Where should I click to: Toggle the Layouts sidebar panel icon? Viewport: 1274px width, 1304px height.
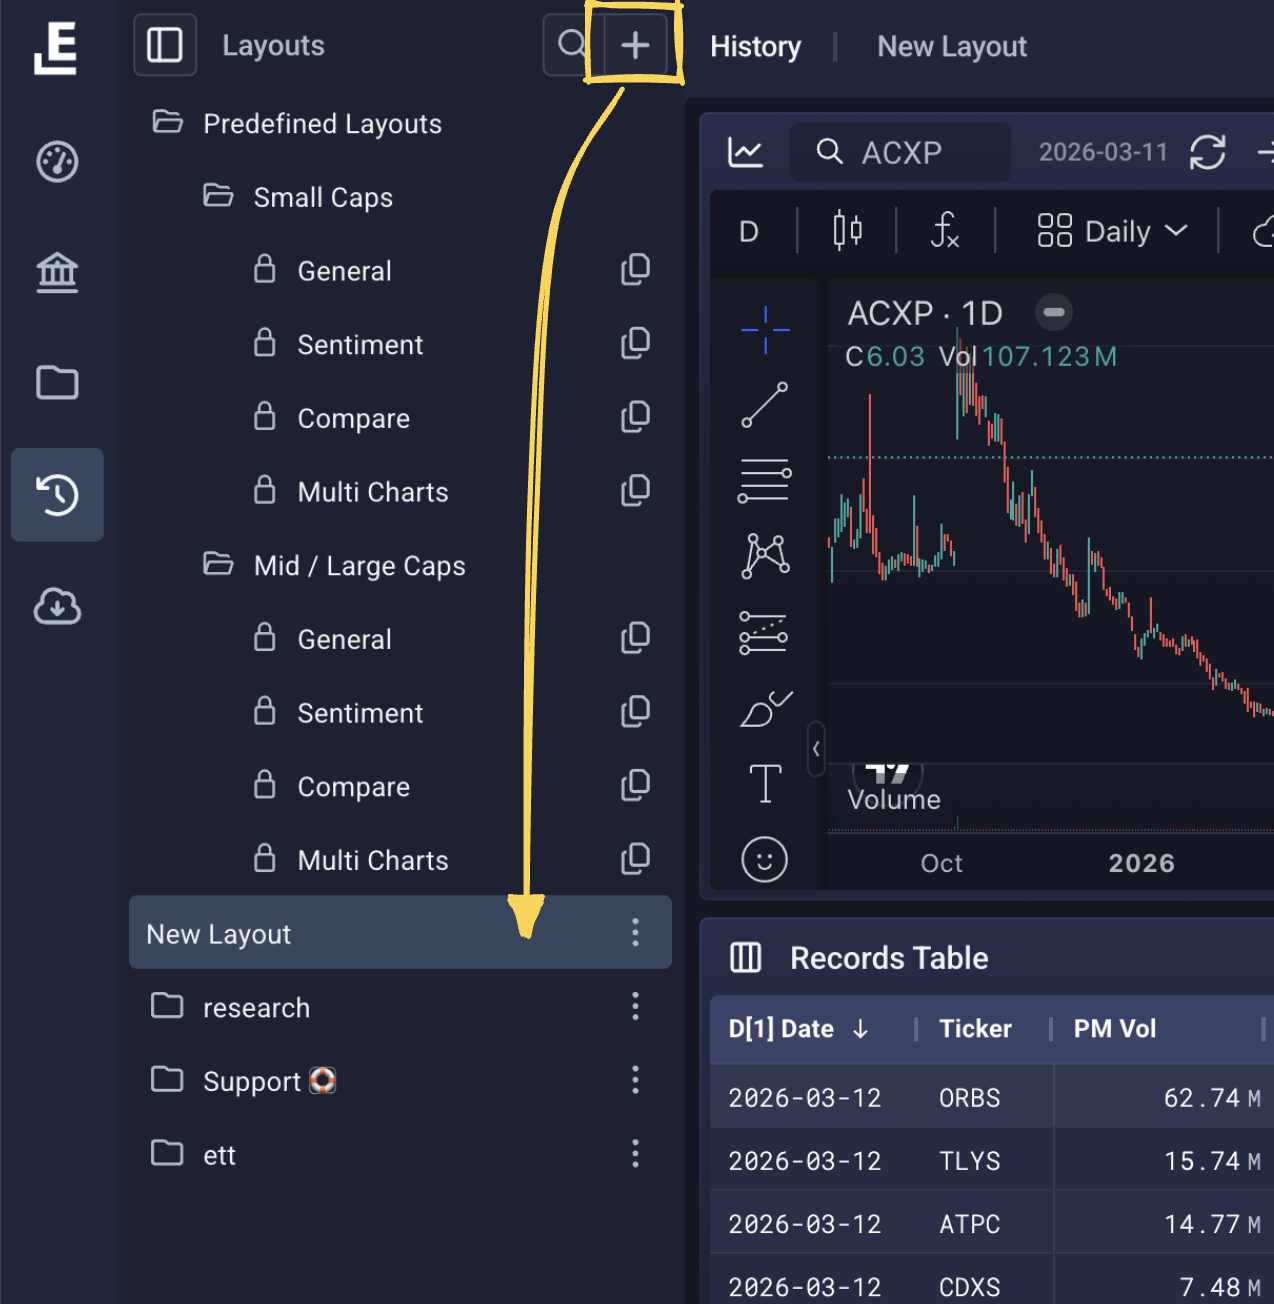(165, 45)
